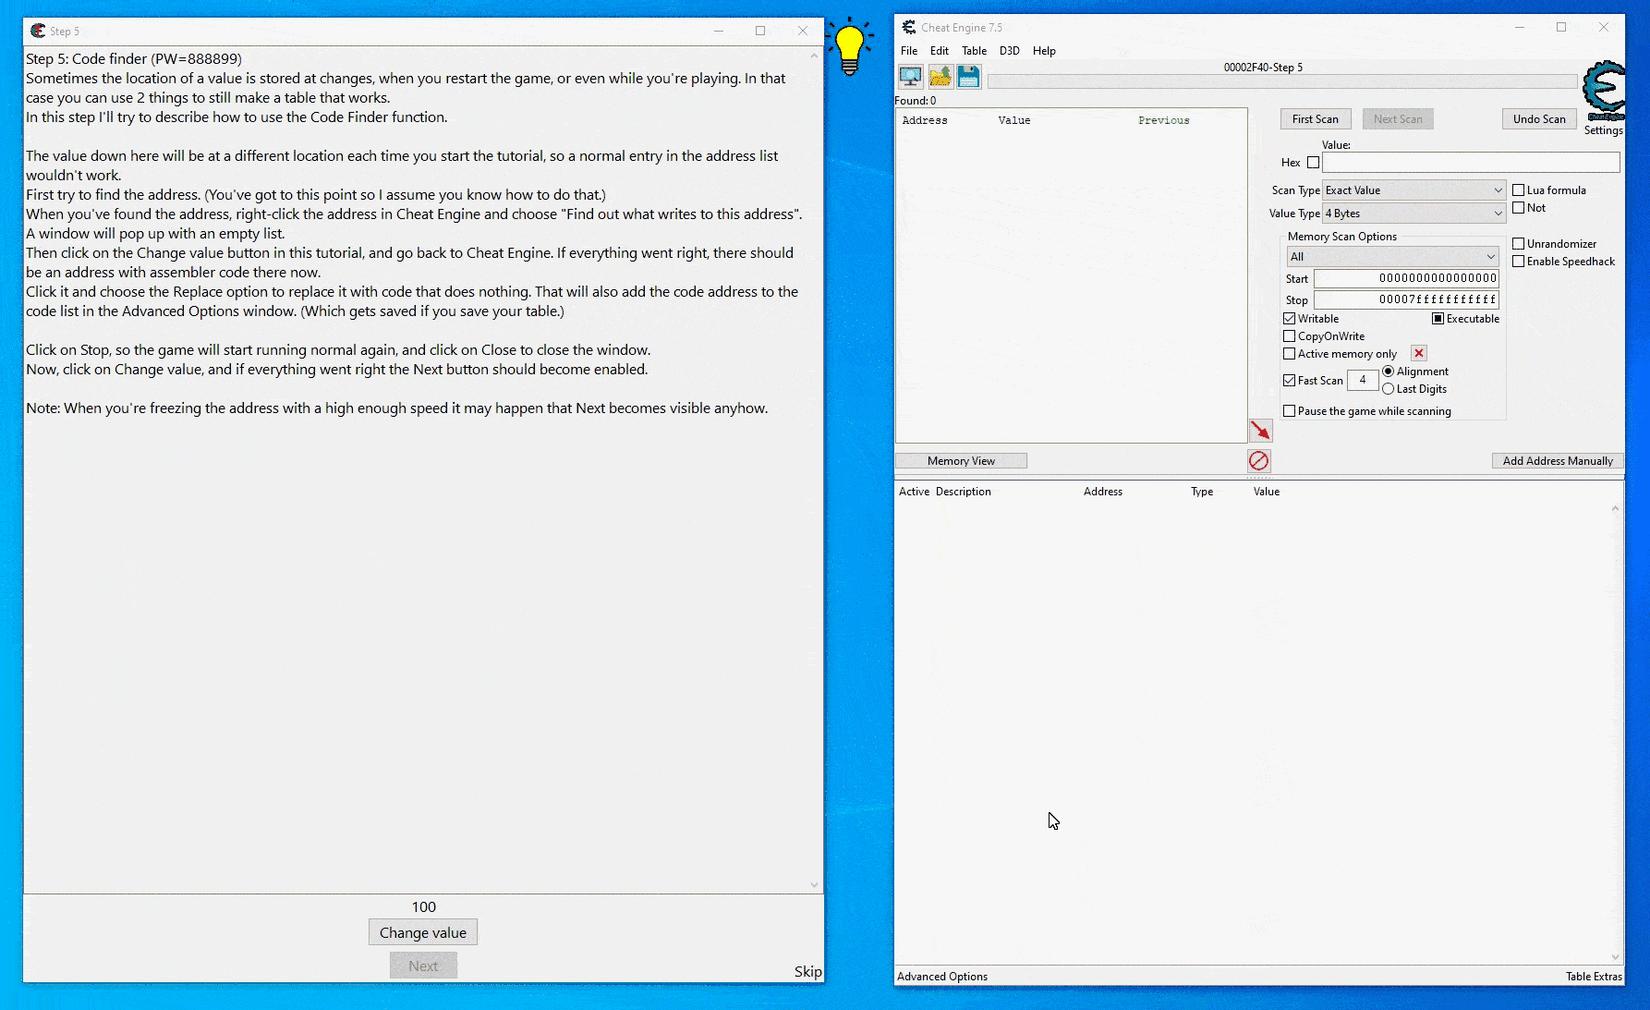The image size is (1650, 1010).
Task: Click the process name 00002F40-Step 5 label
Action: 1263,67
